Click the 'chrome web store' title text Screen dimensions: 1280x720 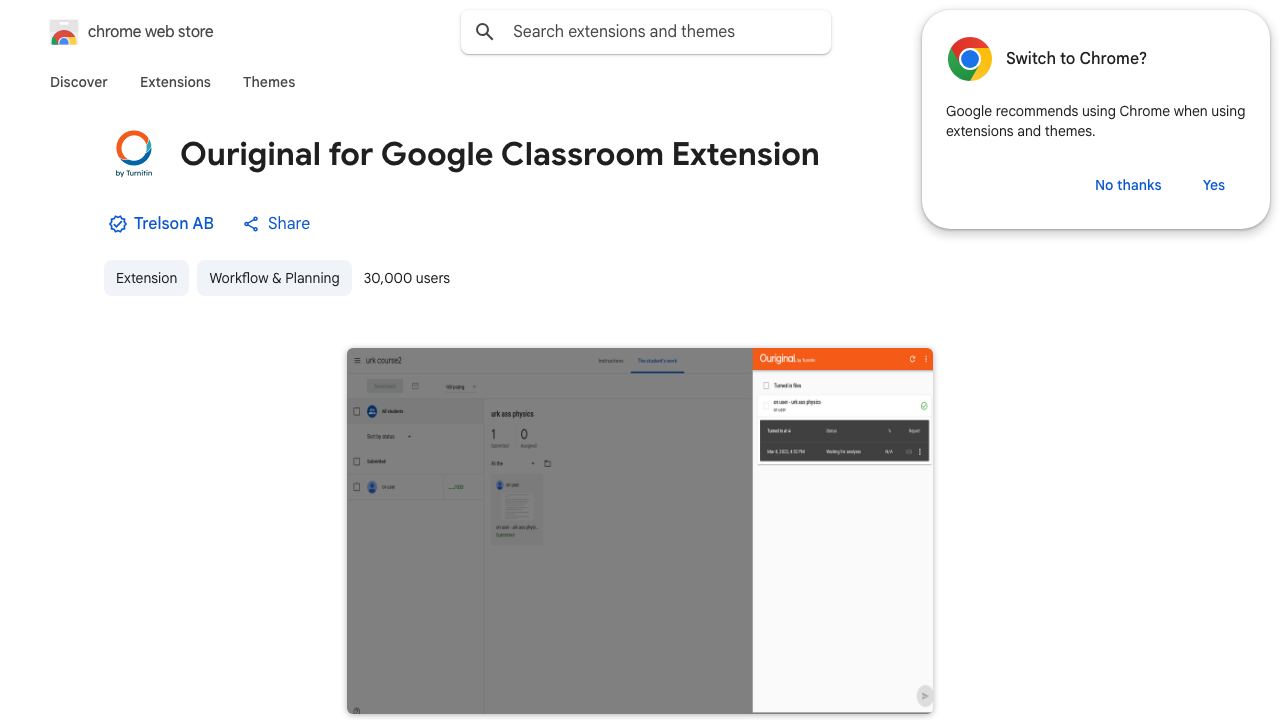tap(151, 32)
